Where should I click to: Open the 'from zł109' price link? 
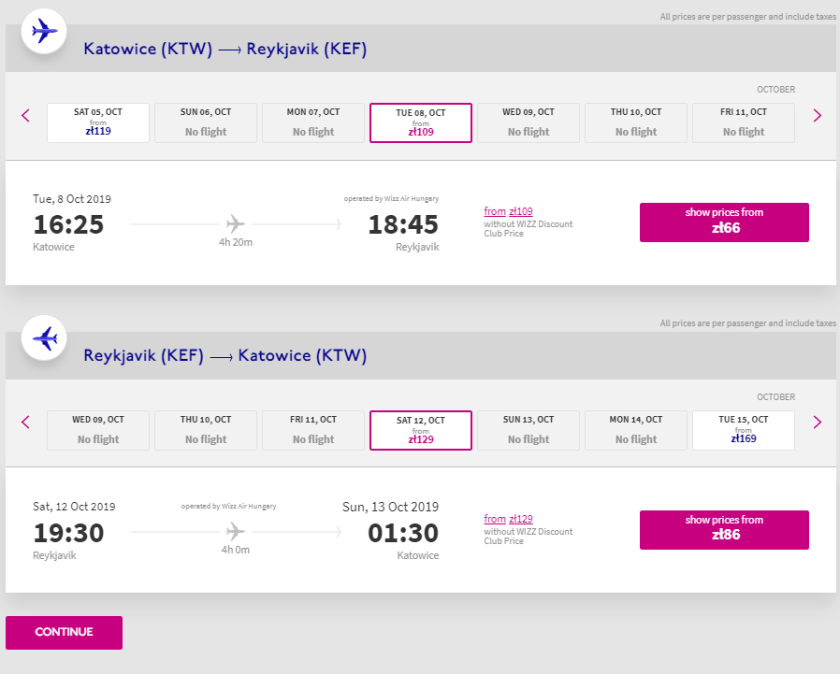508,211
